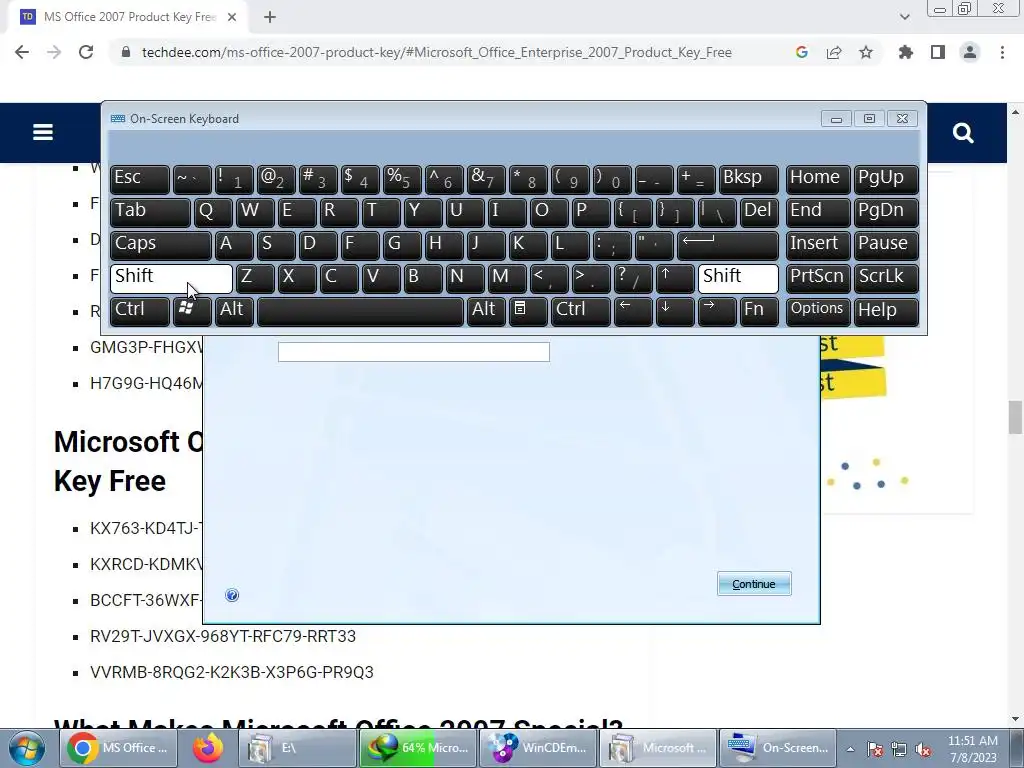
Task: Toggle Caps key on On-Screen Keyboard
Action: (x=161, y=246)
